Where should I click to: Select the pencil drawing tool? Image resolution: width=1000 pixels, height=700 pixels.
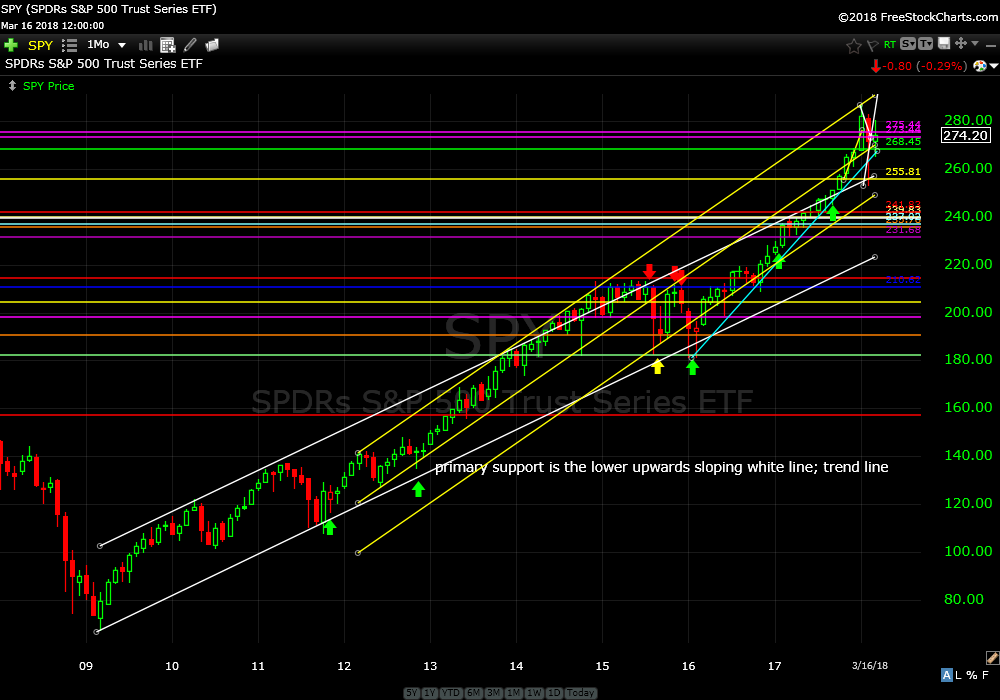(190, 45)
